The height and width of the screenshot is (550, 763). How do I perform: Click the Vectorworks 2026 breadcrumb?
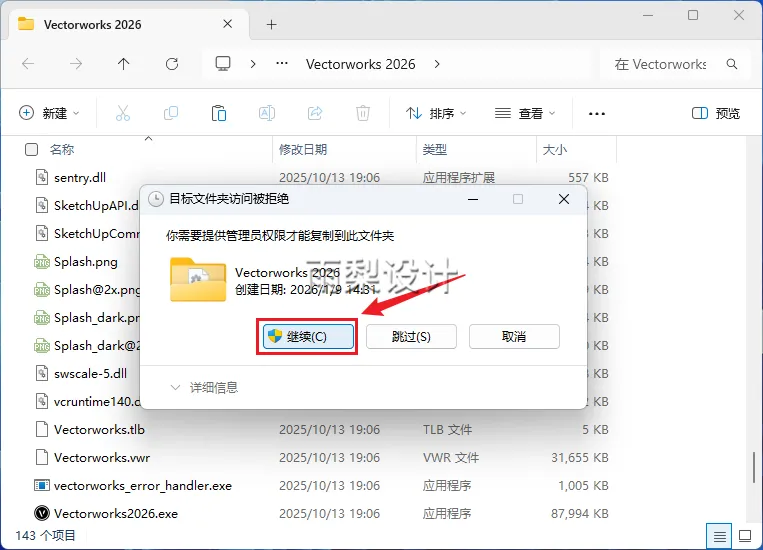tap(361, 64)
